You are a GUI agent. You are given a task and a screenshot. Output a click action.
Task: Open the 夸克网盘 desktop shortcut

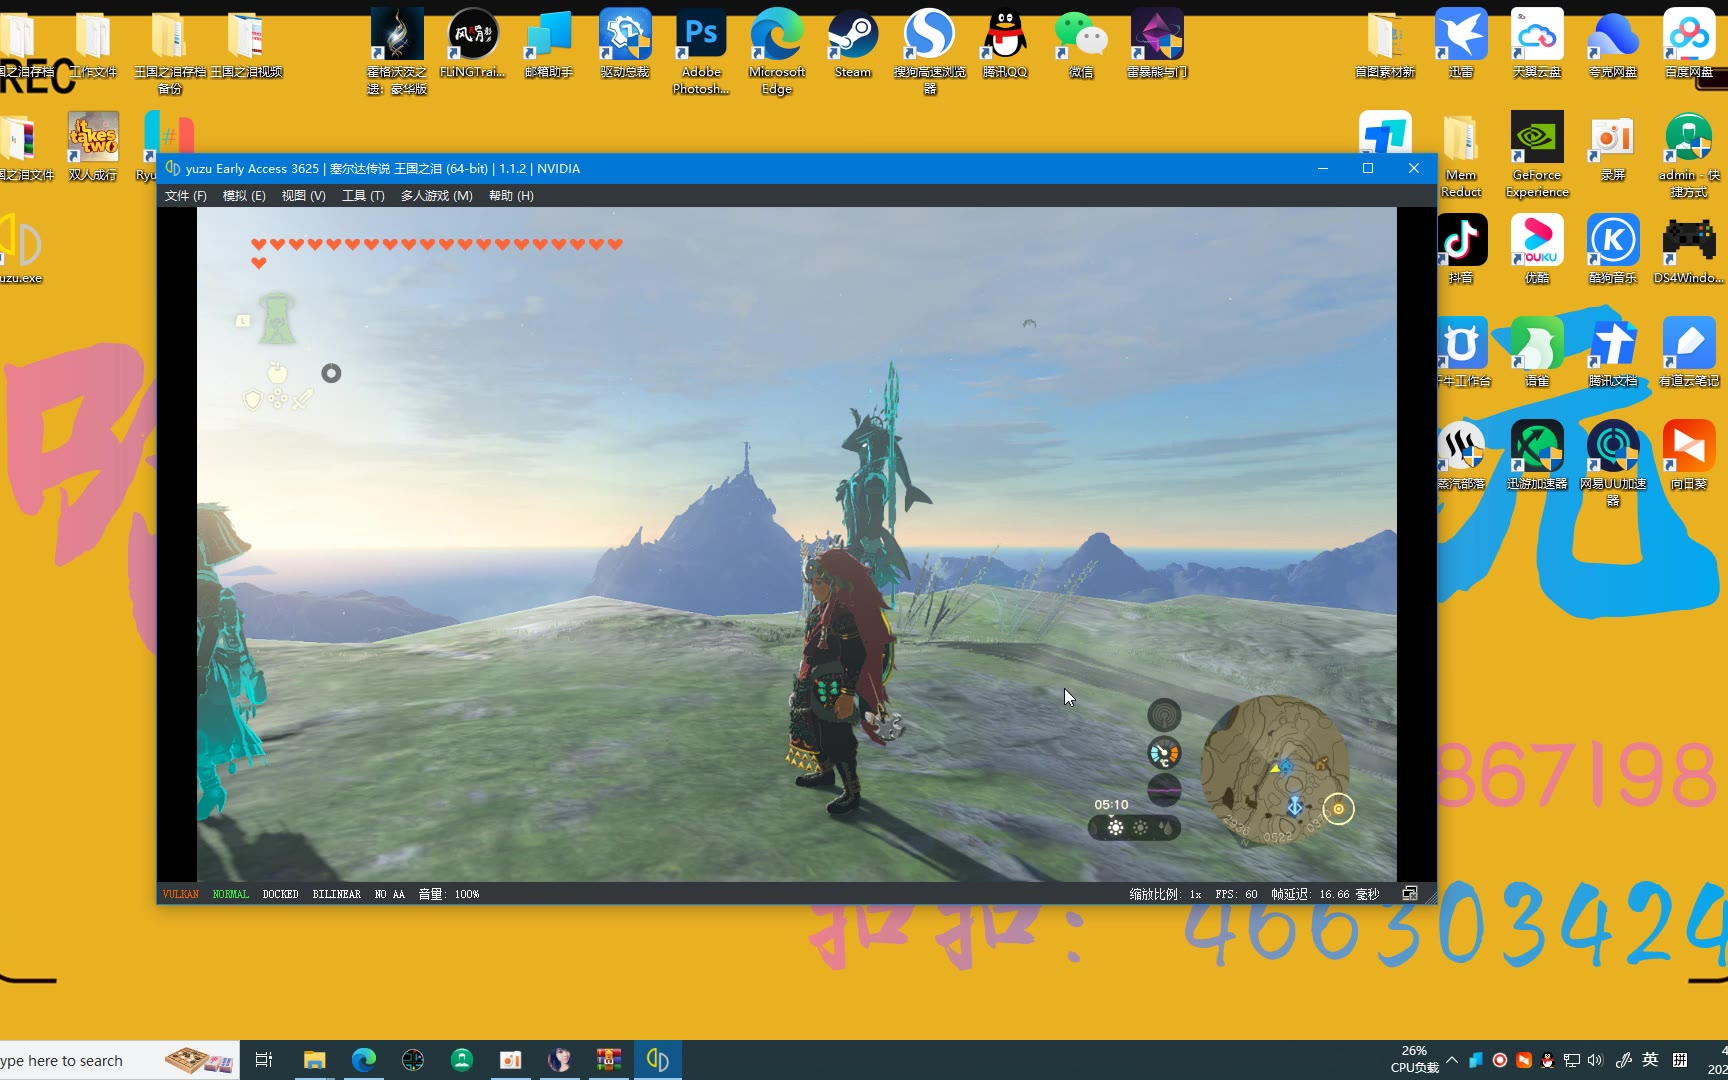1613,43
